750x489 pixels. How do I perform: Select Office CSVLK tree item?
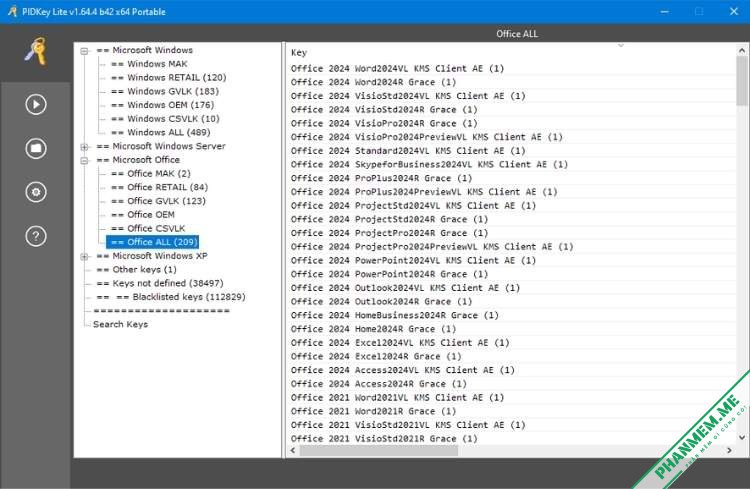tap(148, 229)
